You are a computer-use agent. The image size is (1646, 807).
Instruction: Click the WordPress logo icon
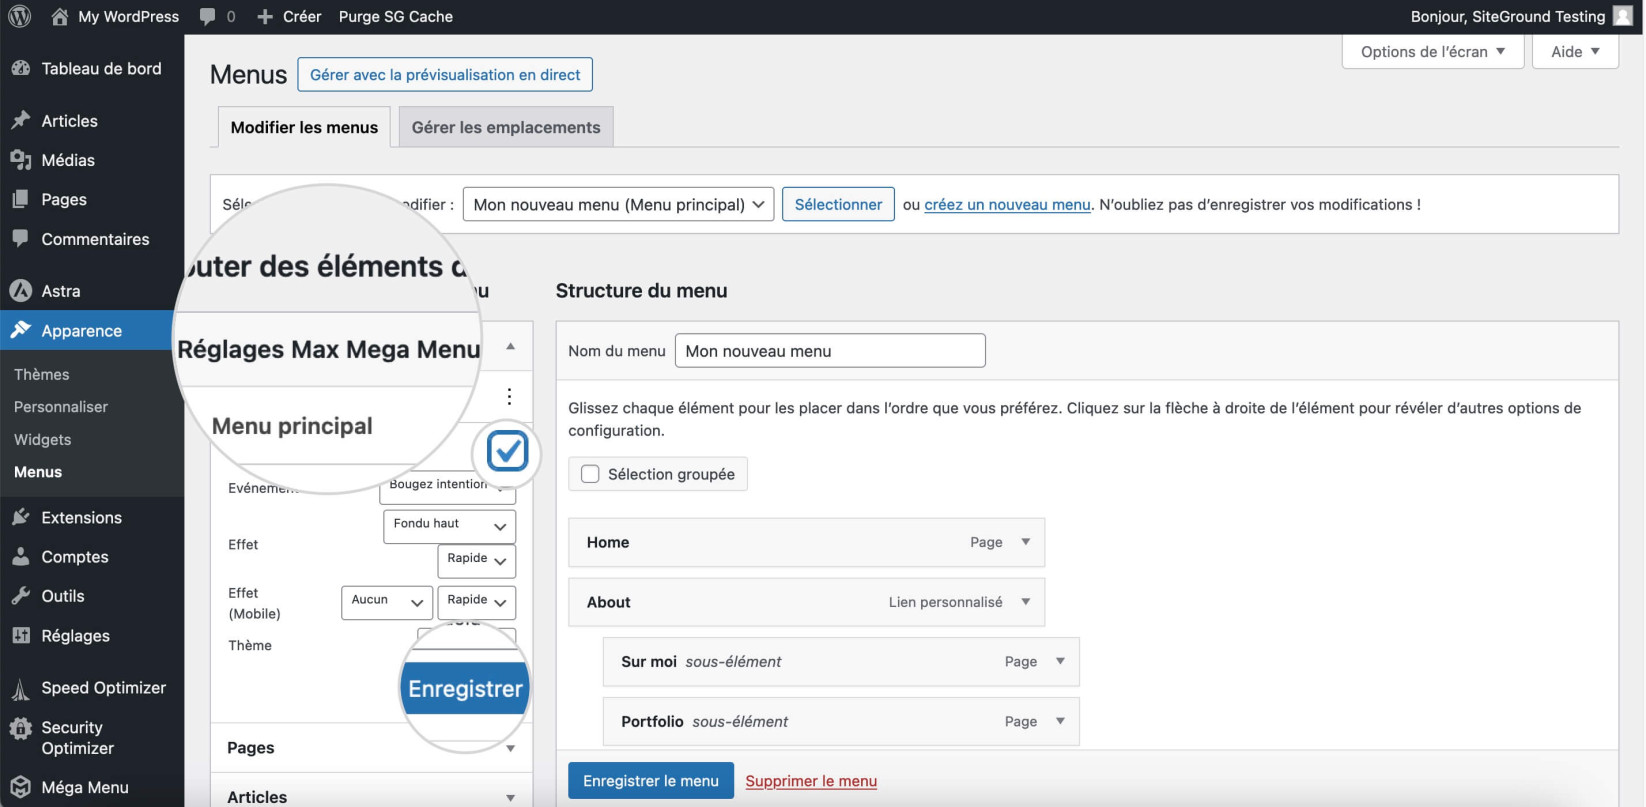pyautogui.click(x=20, y=16)
